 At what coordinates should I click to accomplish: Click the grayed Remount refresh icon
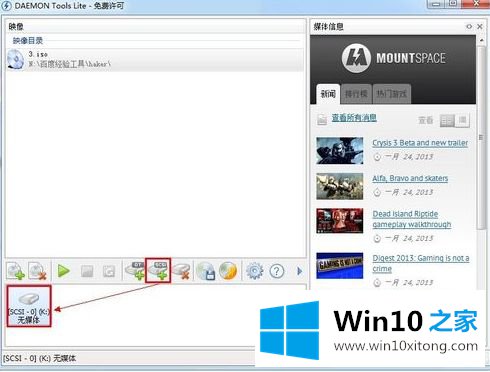pos(109,272)
